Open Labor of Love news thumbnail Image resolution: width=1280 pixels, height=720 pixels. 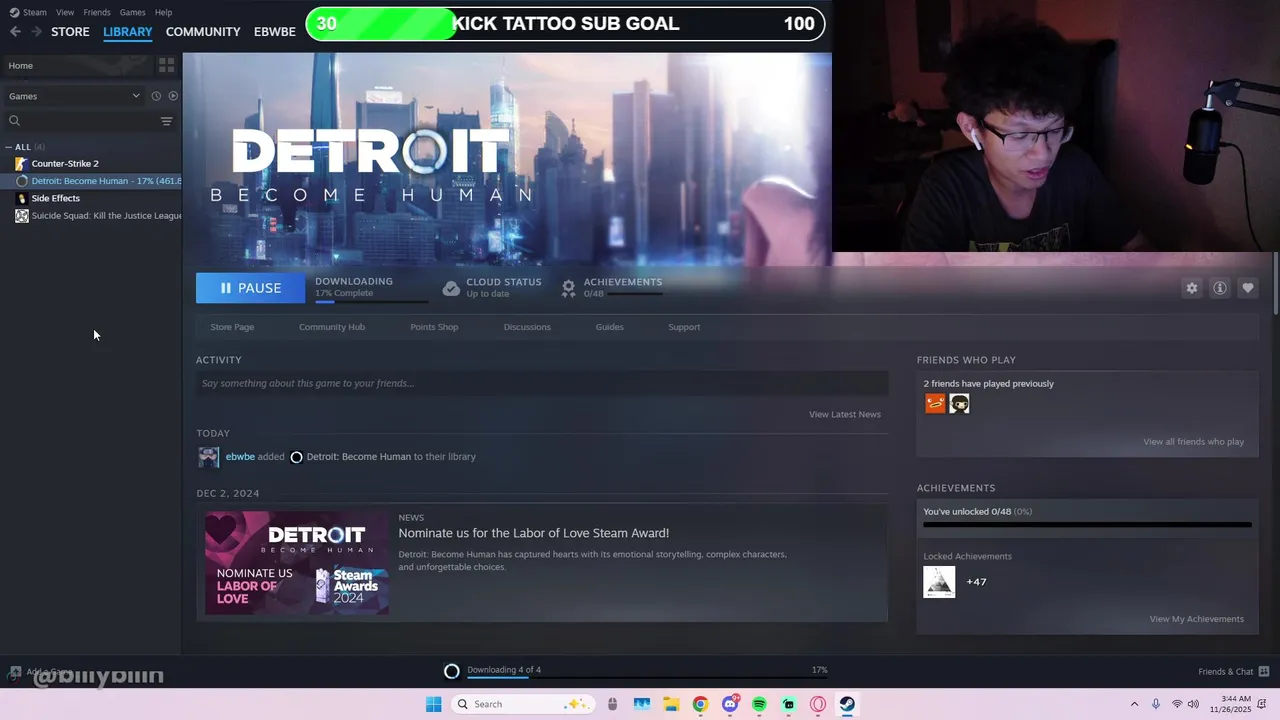(297, 563)
